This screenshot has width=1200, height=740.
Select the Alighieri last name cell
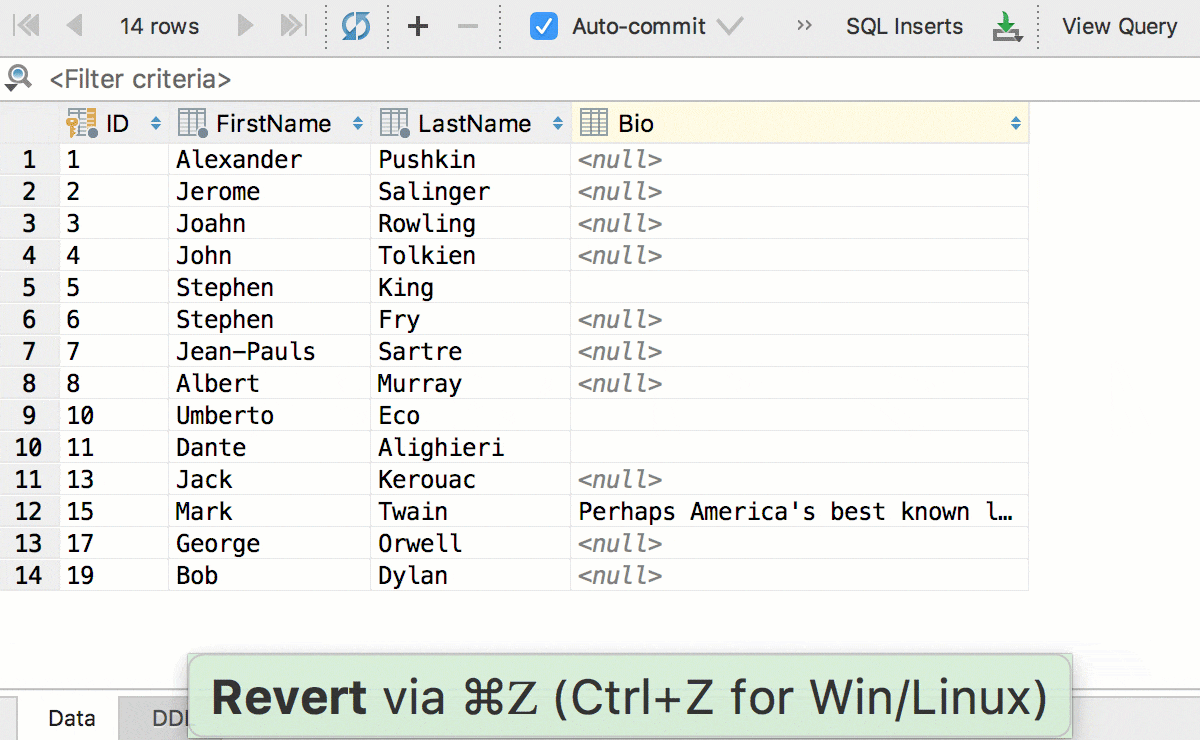471,448
